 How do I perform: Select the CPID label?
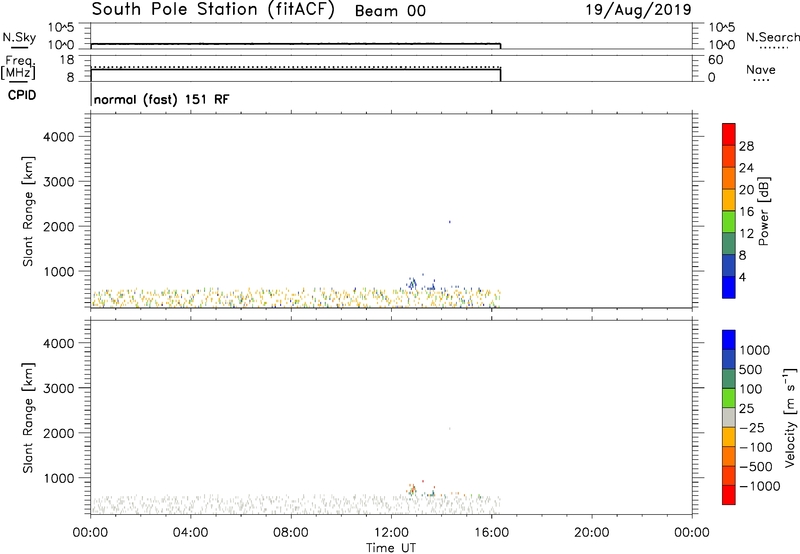22,95
